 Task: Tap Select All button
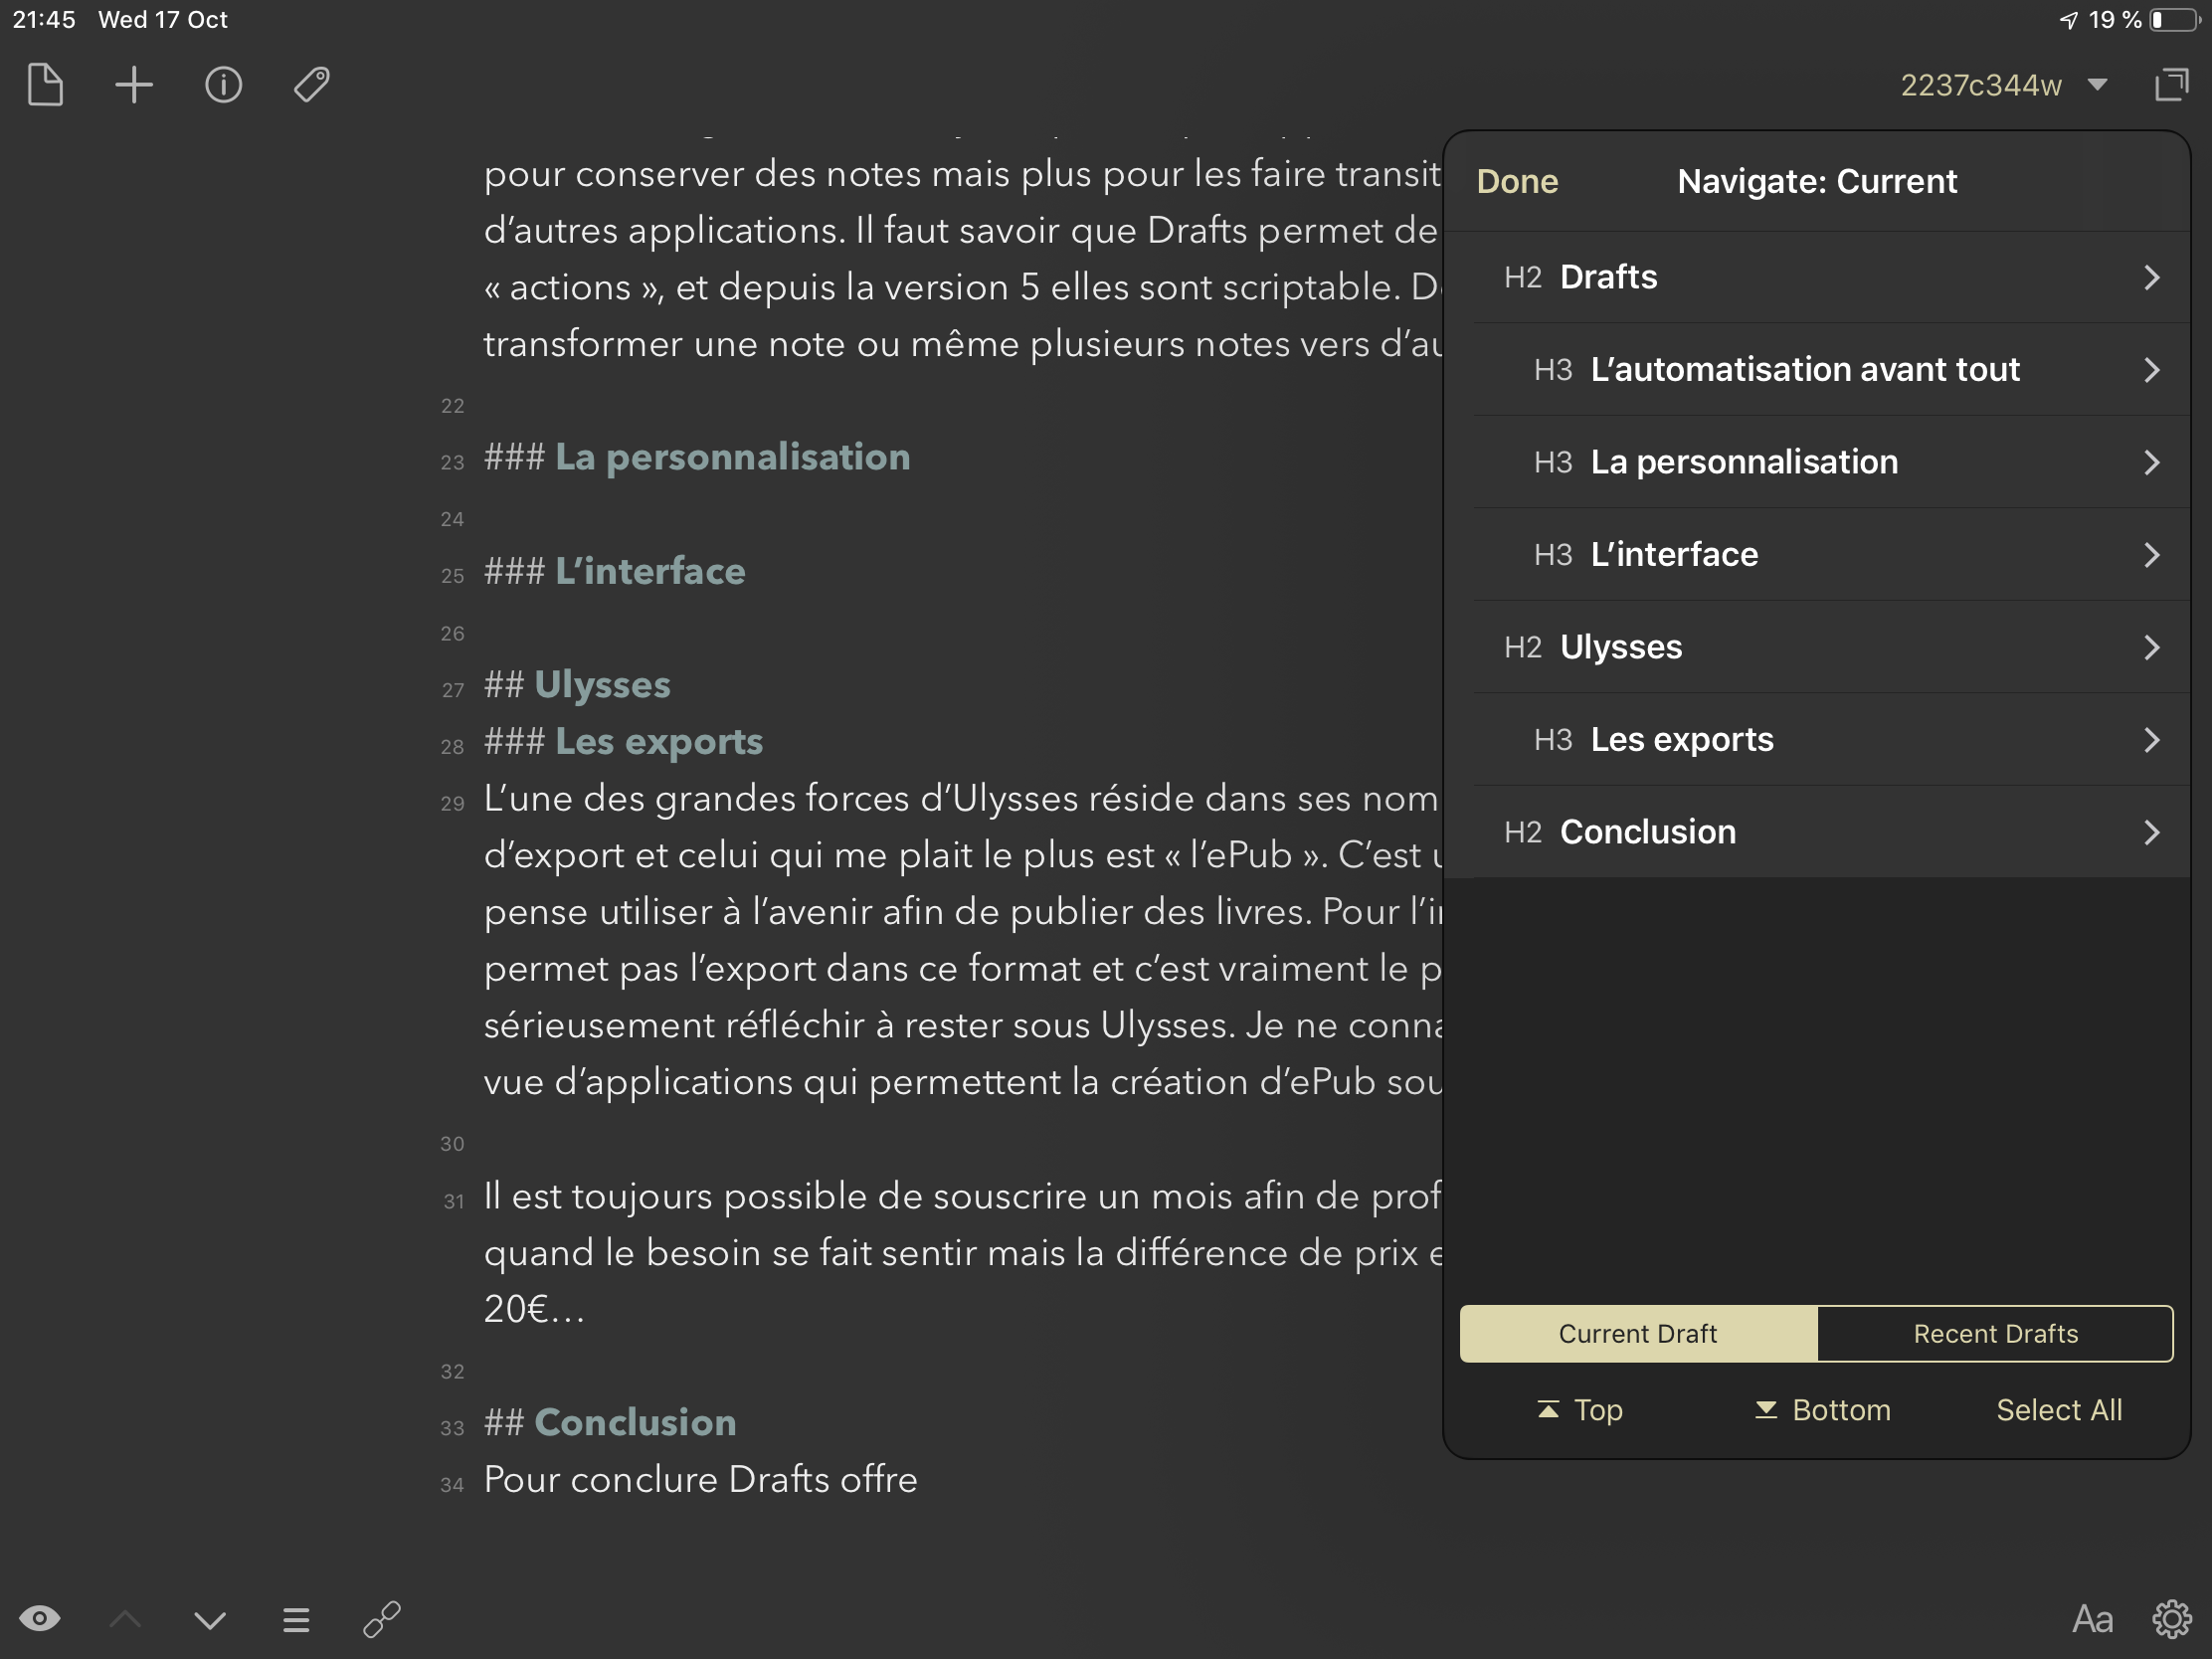pos(2058,1409)
